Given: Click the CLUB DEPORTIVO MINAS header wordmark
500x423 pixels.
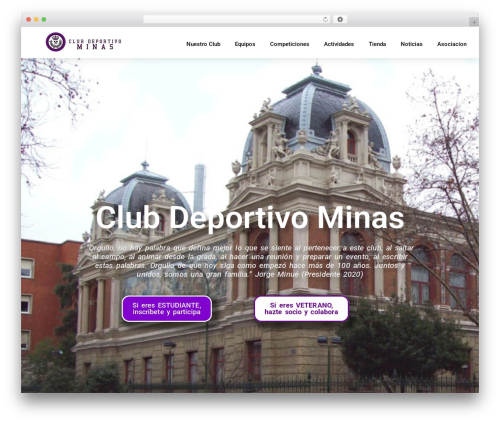Looking at the screenshot, I should coord(95,44).
